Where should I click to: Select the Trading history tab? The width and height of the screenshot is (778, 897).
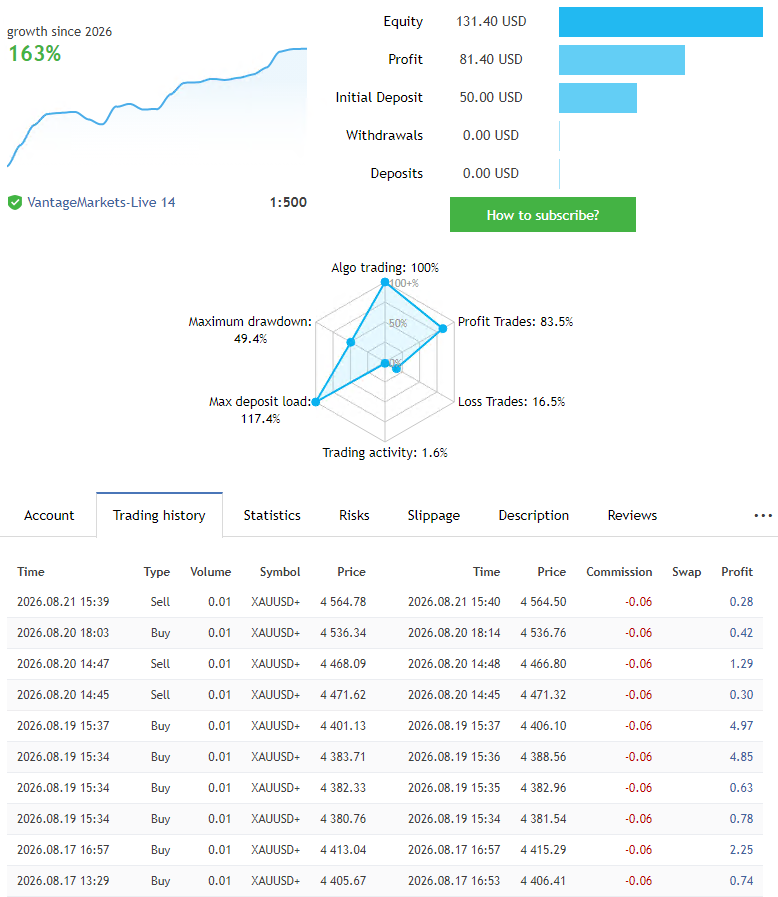159,515
